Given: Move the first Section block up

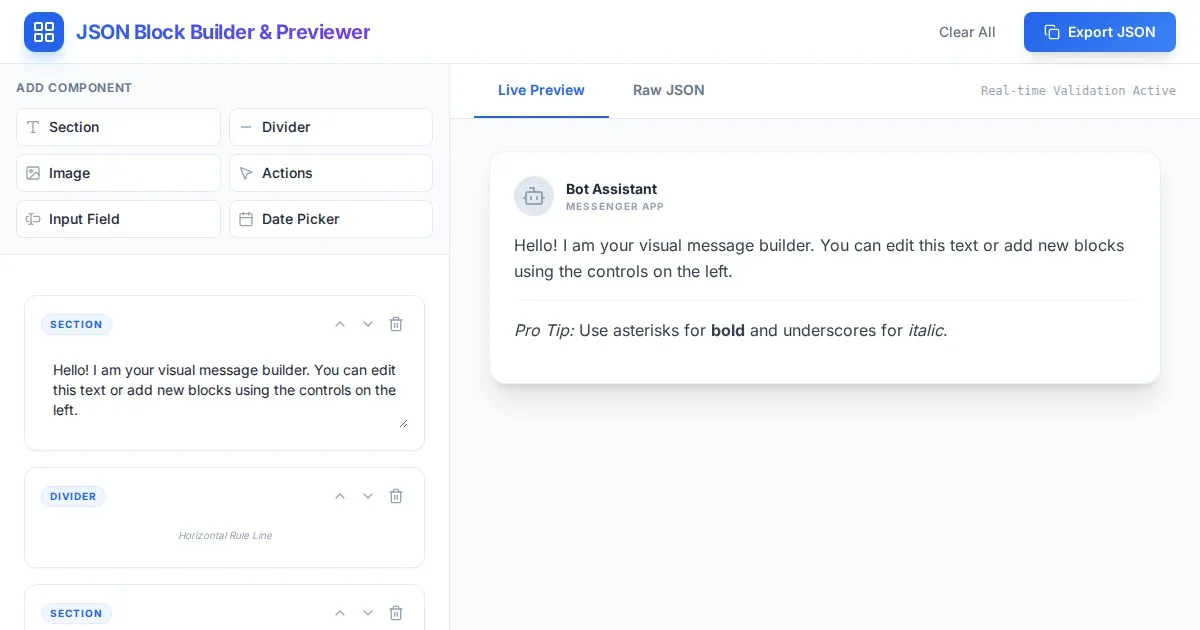Looking at the screenshot, I should coord(340,324).
